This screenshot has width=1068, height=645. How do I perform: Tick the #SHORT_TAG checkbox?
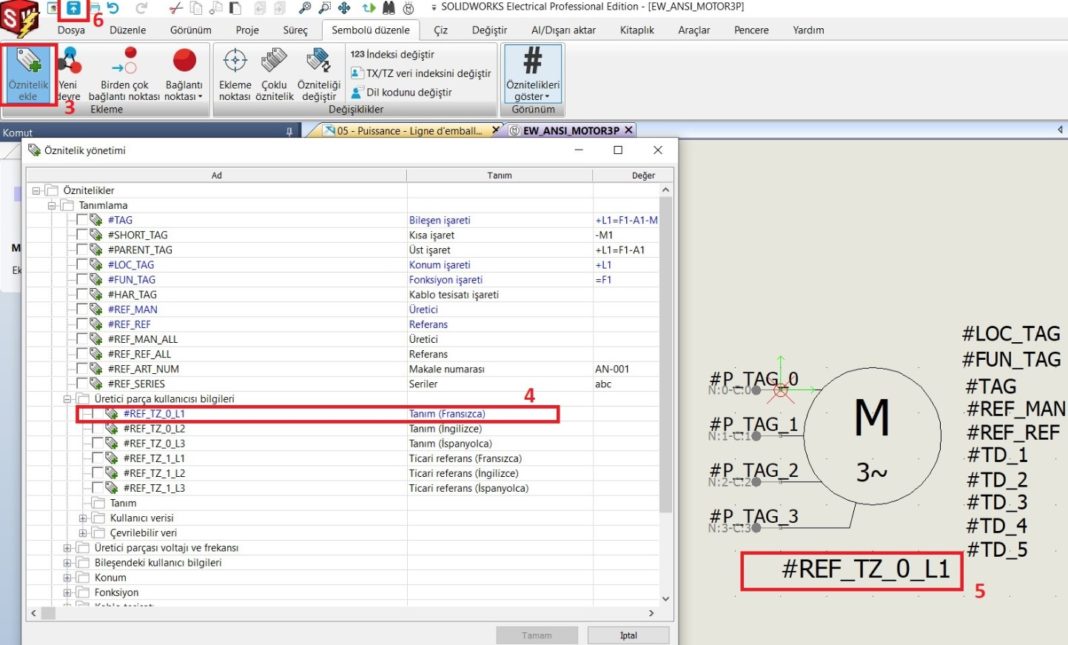[82, 235]
